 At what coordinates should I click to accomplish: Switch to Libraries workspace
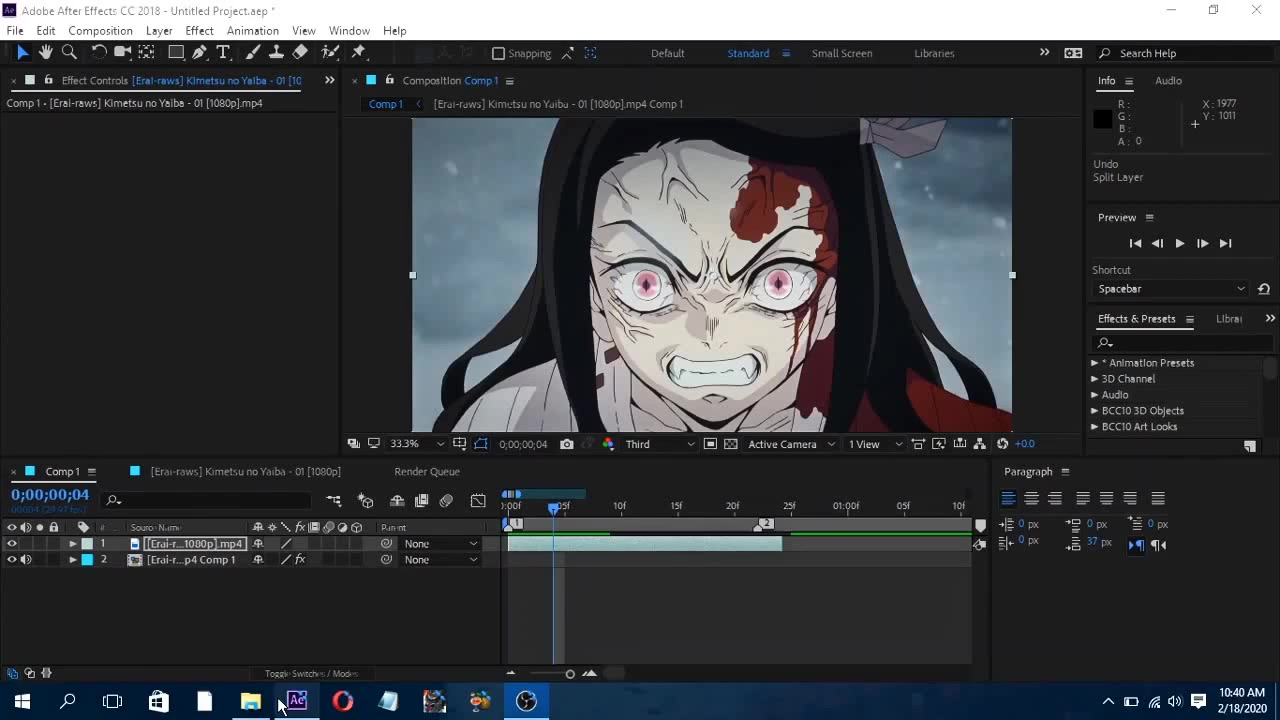point(934,54)
